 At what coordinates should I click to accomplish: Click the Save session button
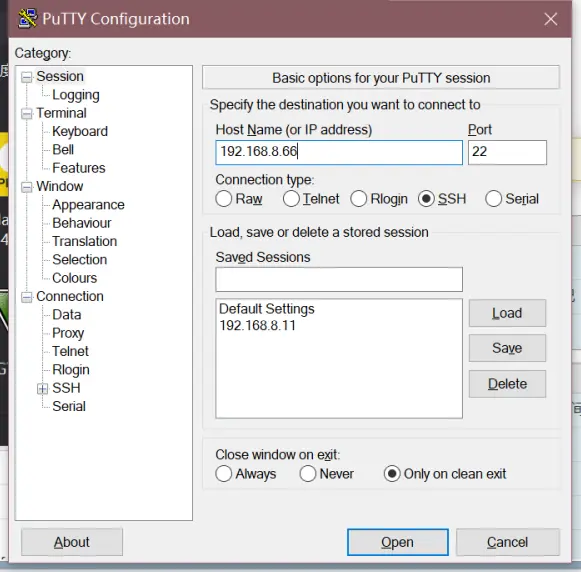click(x=507, y=348)
